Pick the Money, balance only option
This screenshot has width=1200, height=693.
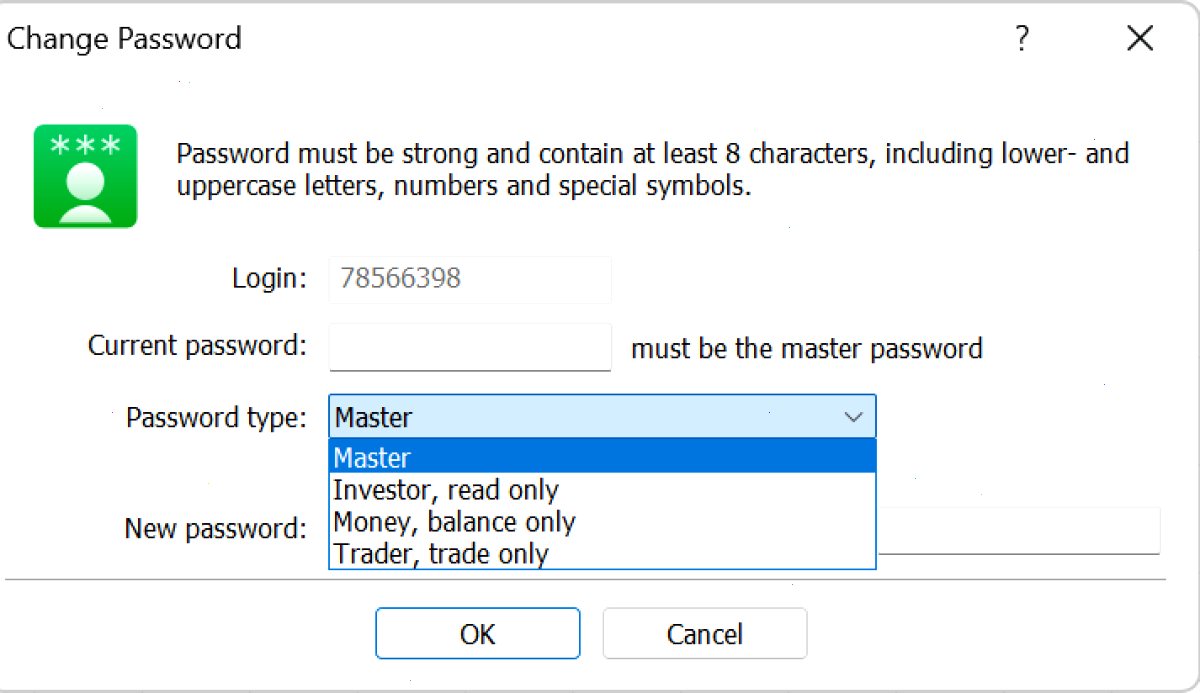(602, 522)
